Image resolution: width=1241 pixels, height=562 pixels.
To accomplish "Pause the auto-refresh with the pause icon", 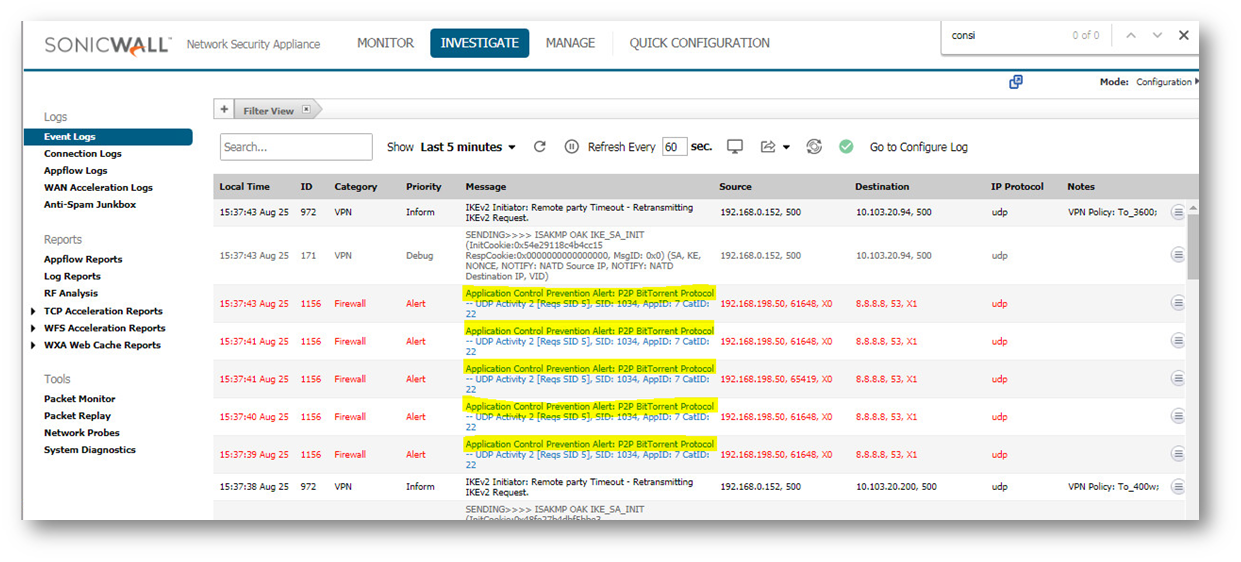I will point(572,147).
